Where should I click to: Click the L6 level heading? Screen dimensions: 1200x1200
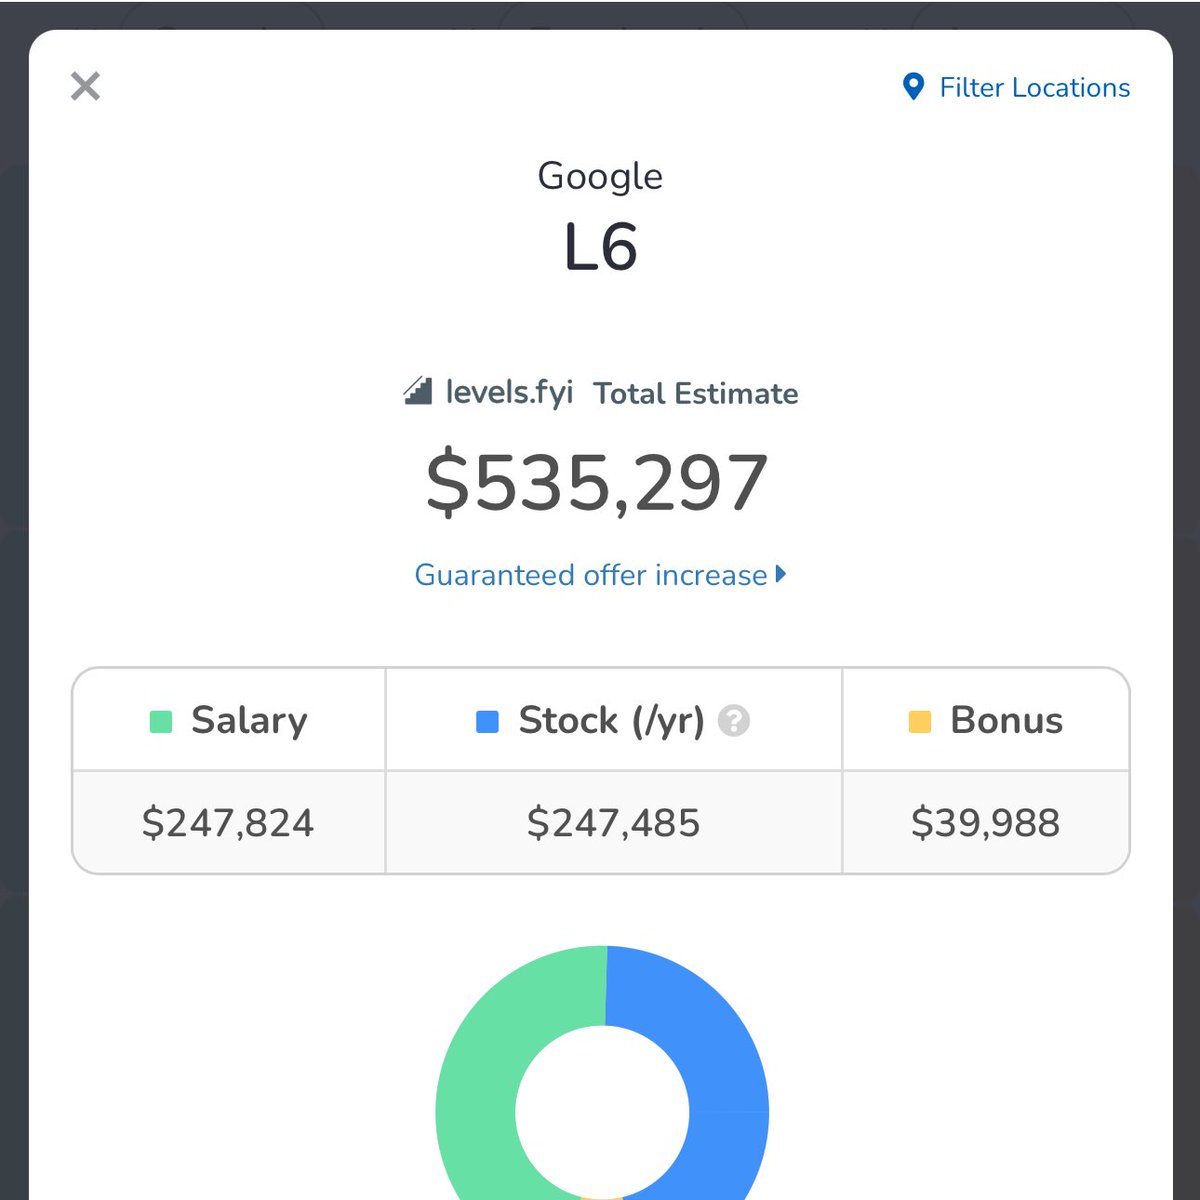pos(600,247)
